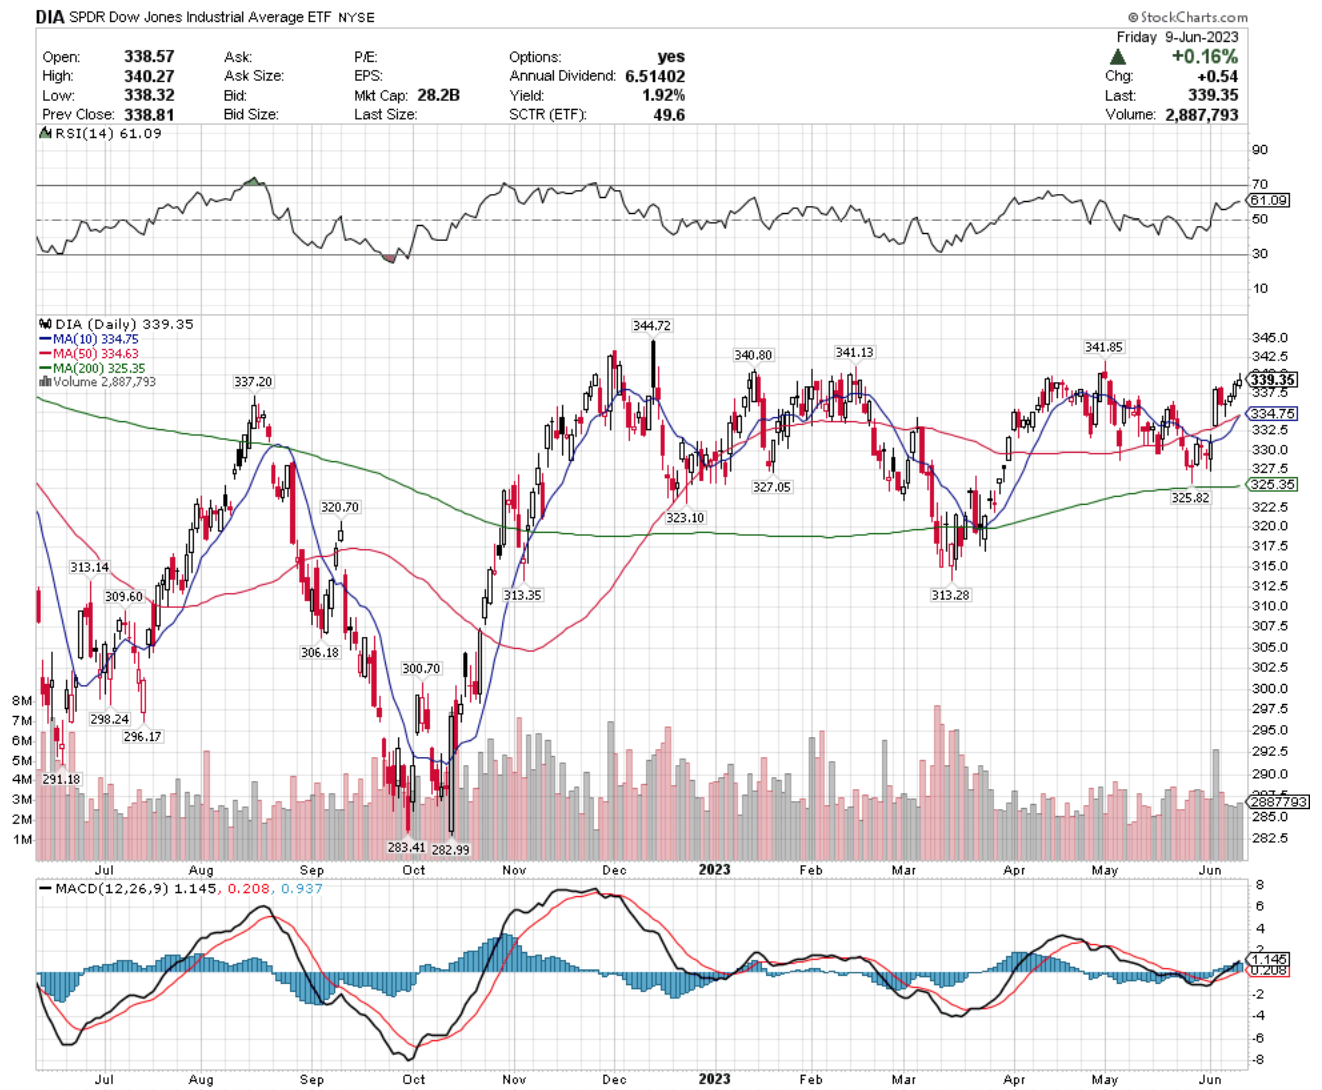The height and width of the screenshot is (1090, 1322).
Task: Click the 282.99 lowest price annotation
Action: point(450,850)
